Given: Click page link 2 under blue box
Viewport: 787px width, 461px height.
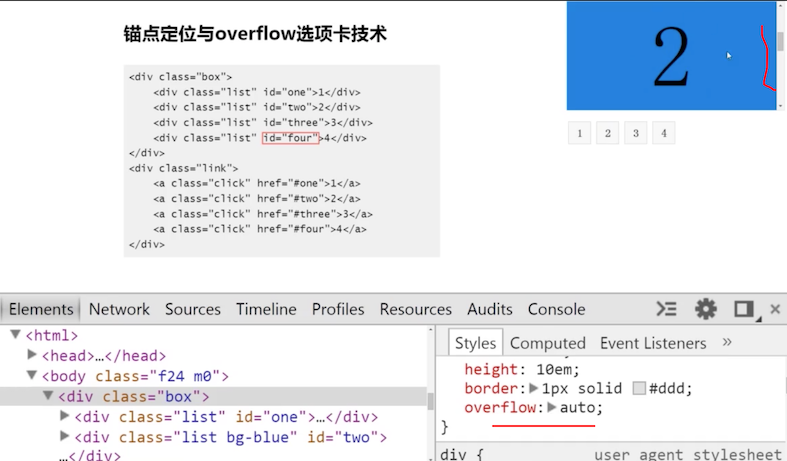Looking at the screenshot, I should (x=608, y=133).
